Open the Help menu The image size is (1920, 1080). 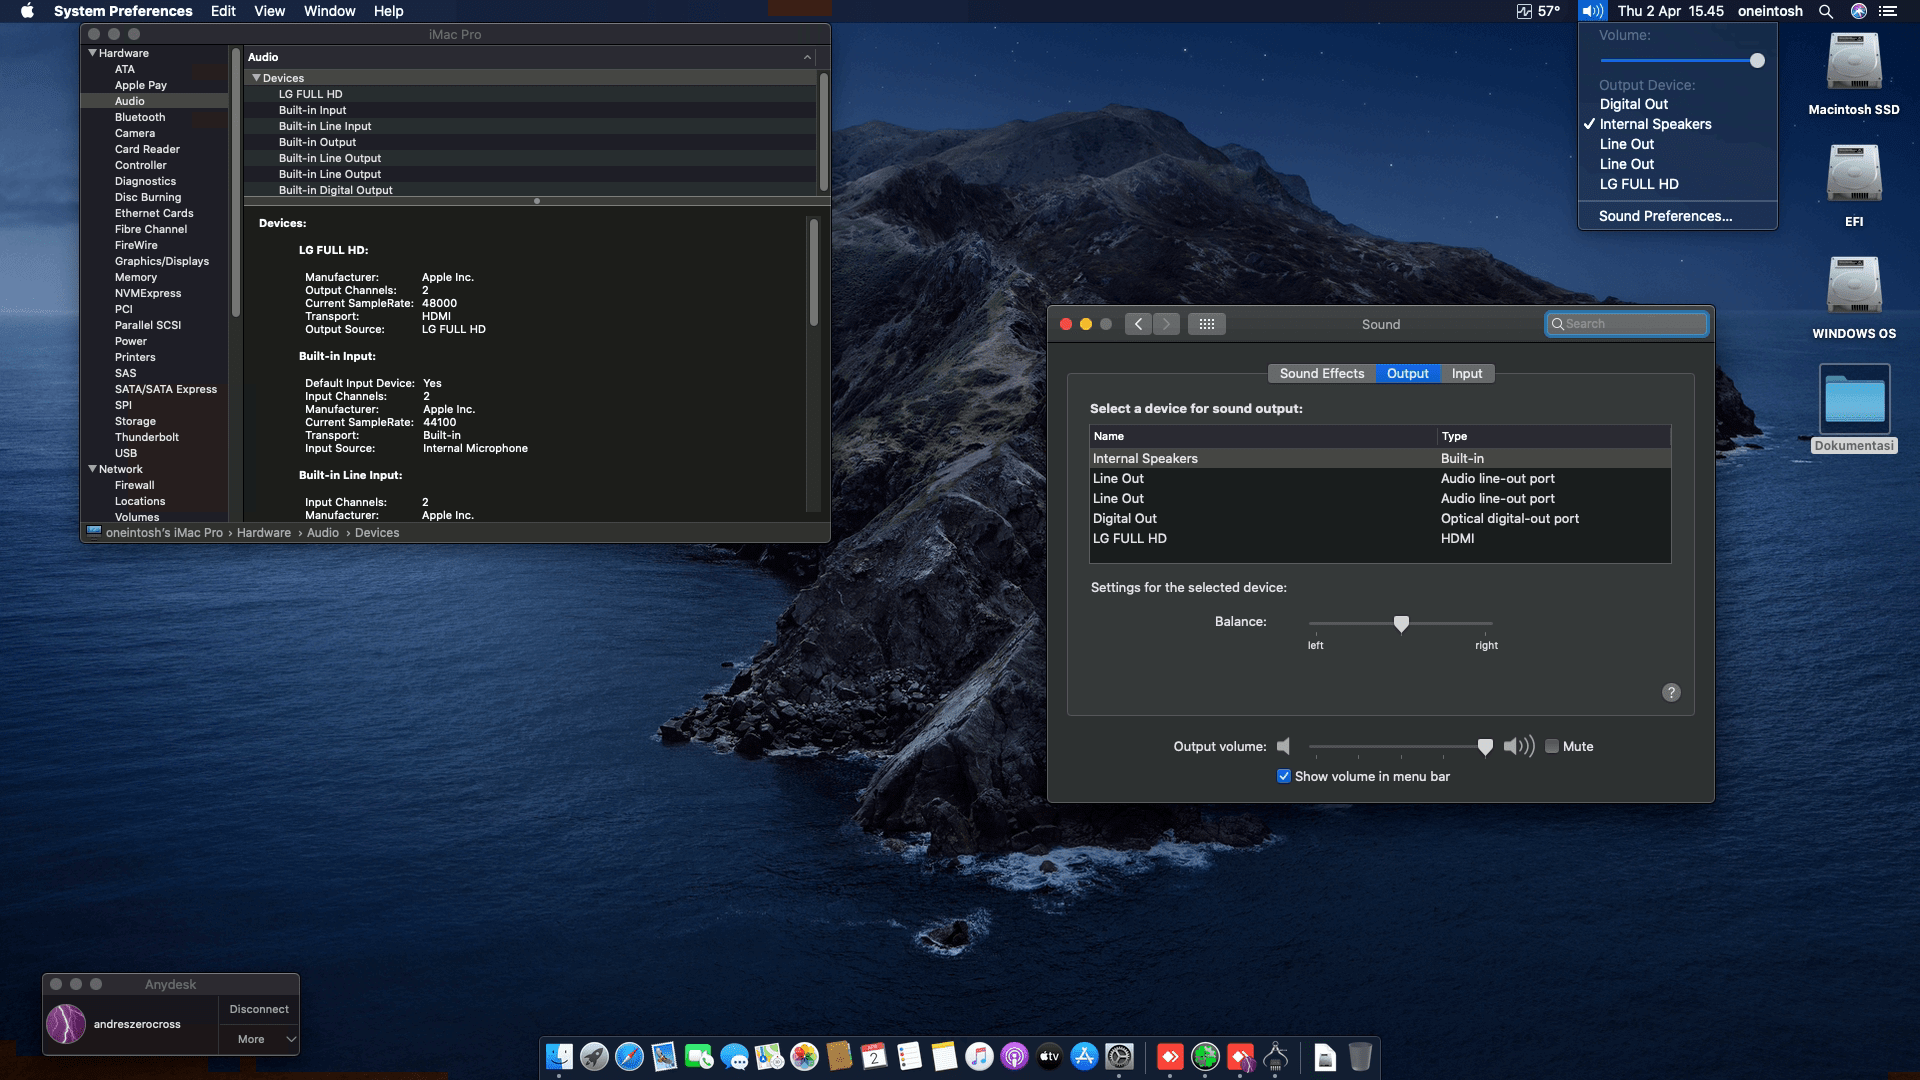[388, 11]
